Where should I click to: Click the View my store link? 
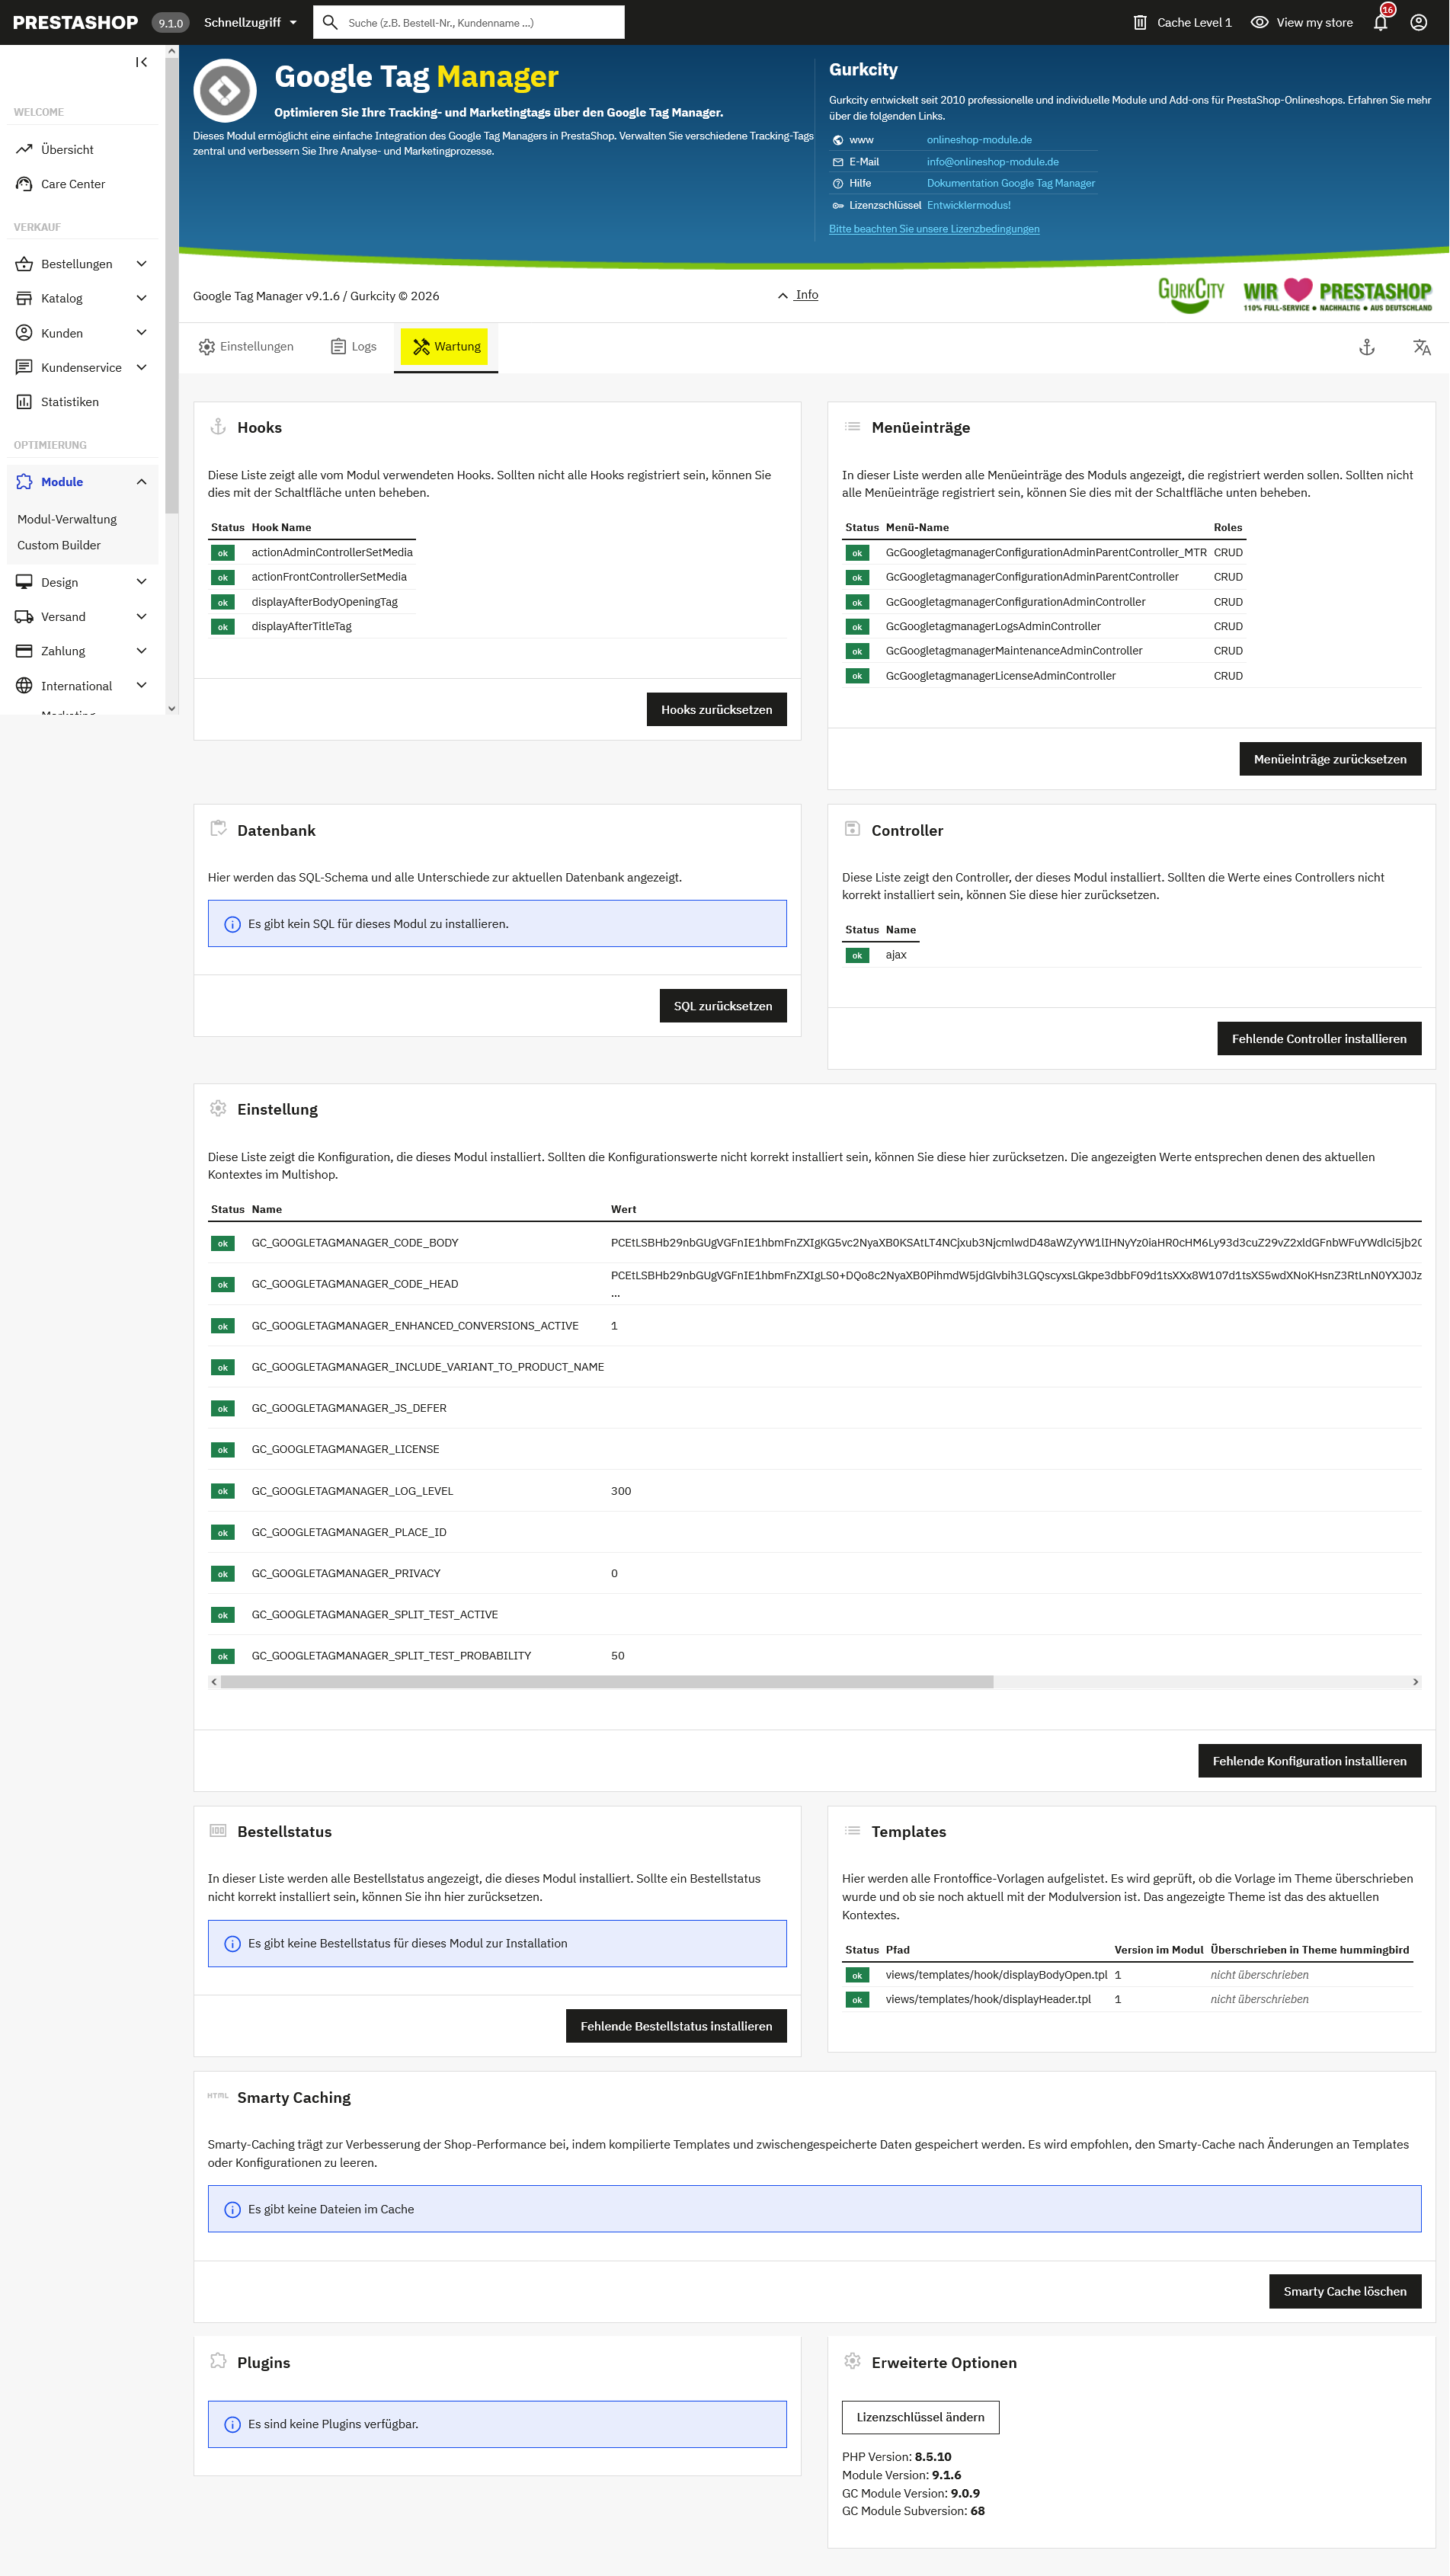1314,22
